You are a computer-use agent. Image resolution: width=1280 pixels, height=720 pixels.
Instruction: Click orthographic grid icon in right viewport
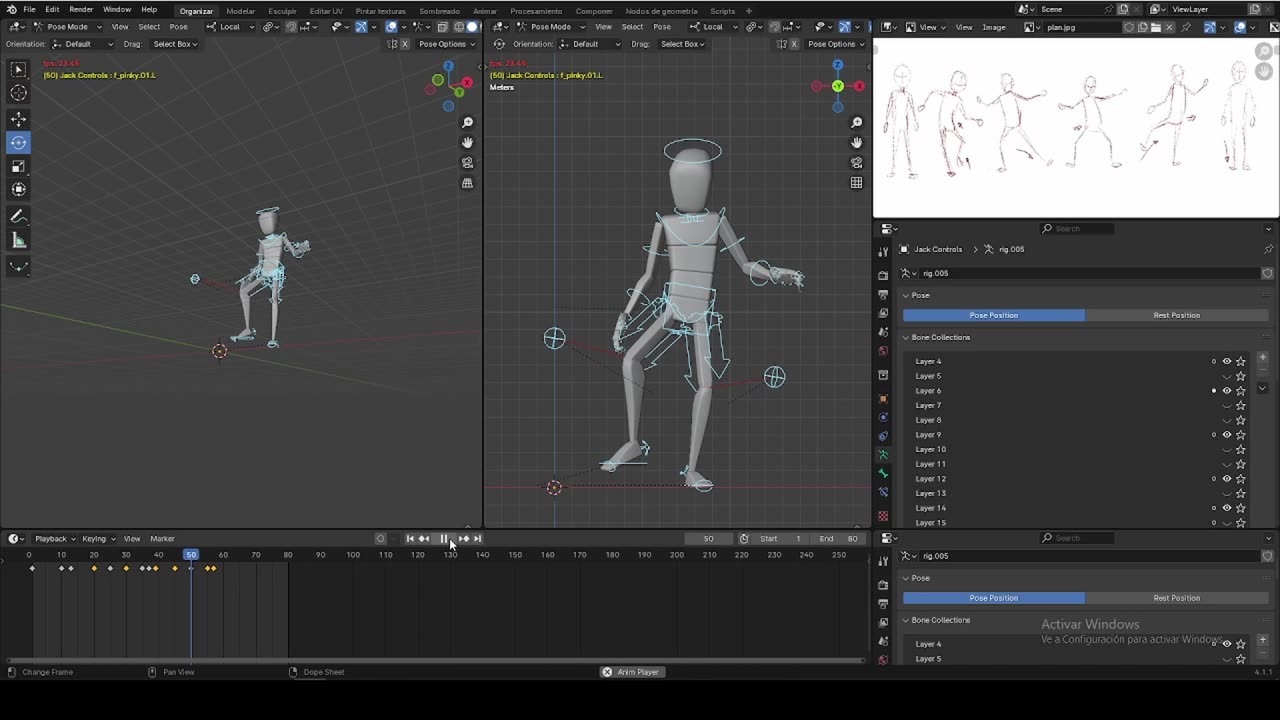pyautogui.click(x=856, y=183)
